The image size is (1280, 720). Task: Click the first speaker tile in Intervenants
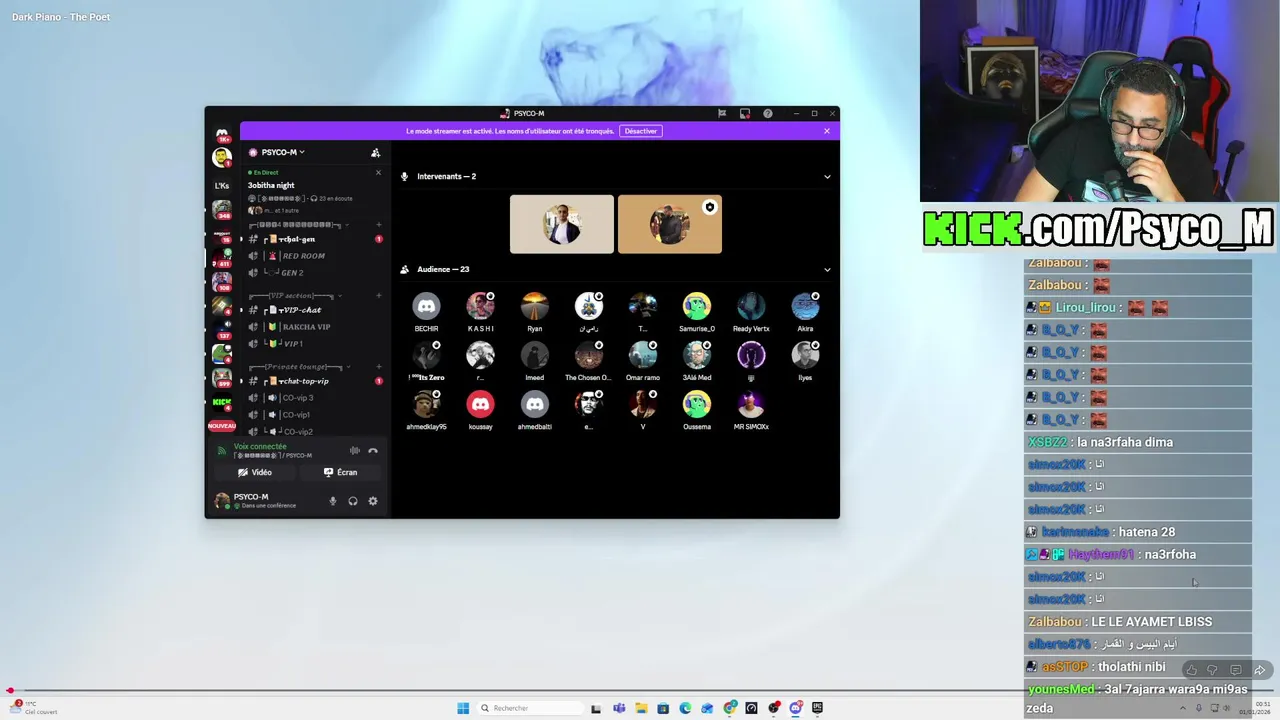pyautogui.click(x=562, y=224)
